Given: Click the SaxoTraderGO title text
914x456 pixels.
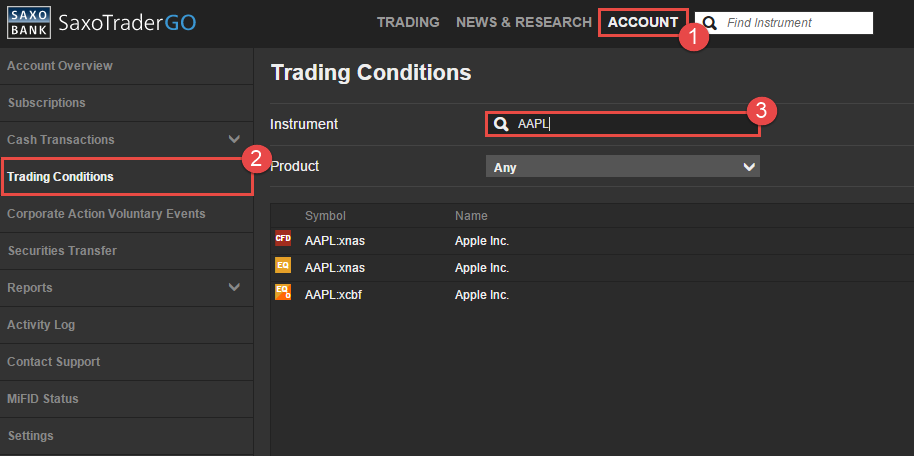Looking at the screenshot, I should [x=127, y=23].
